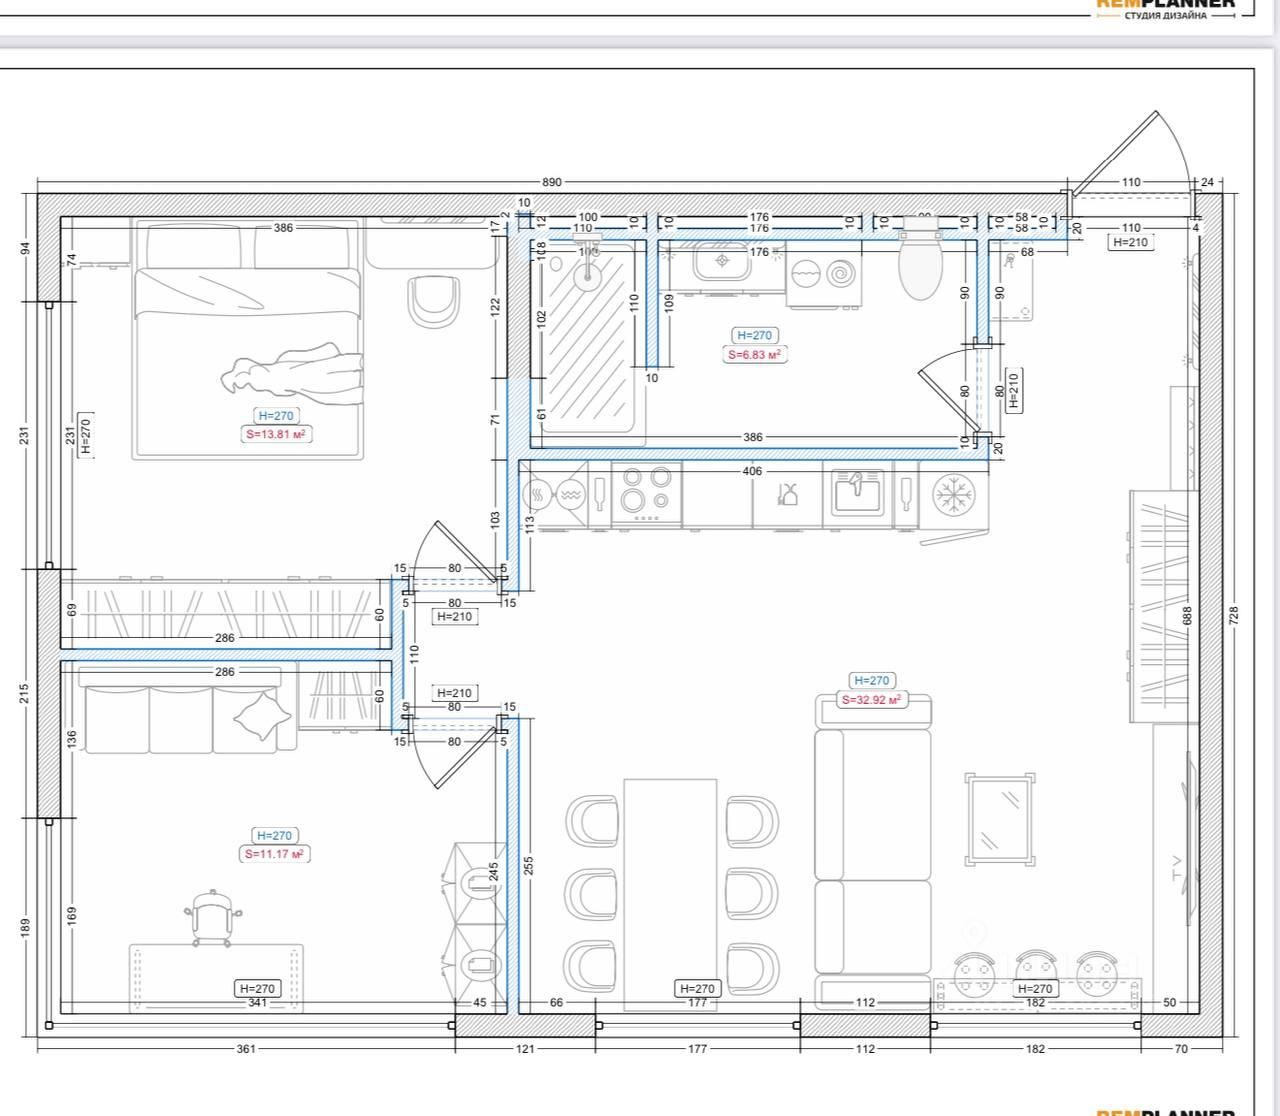Select the kitchen counter dimension 406
Viewport: 1280px width, 1116px height.
pyautogui.click(x=752, y=471)
